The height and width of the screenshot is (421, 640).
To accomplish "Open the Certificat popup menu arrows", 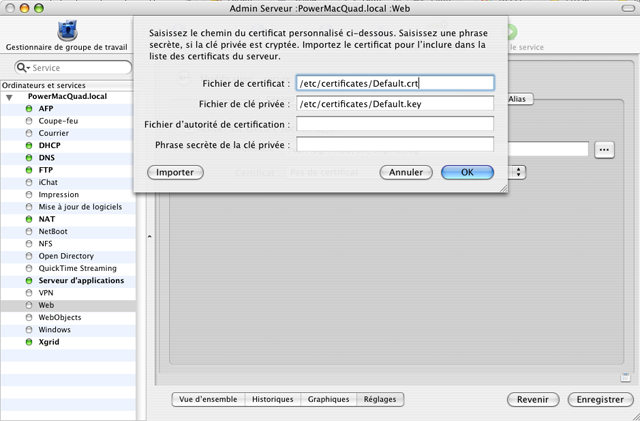I will tap(518, 172).
